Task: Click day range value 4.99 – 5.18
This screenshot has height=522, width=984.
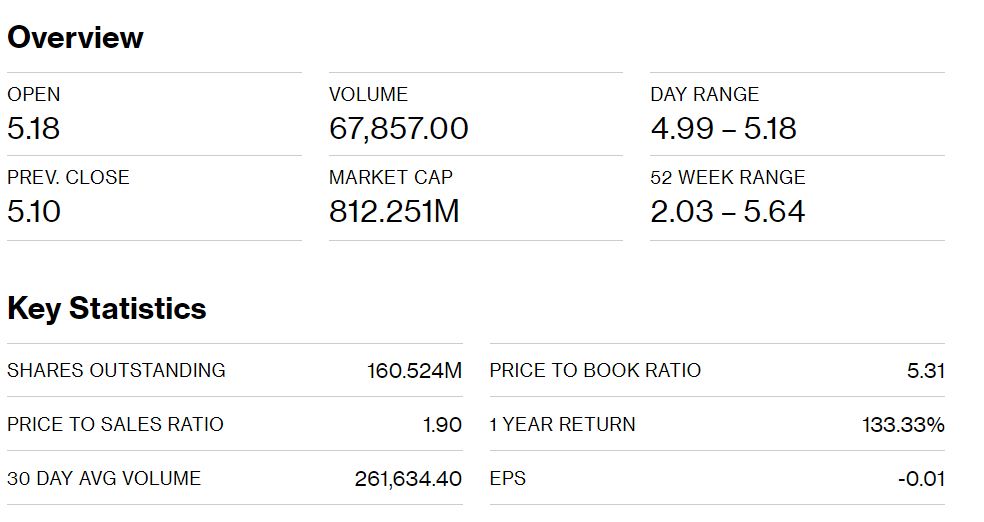Action: 723,129
